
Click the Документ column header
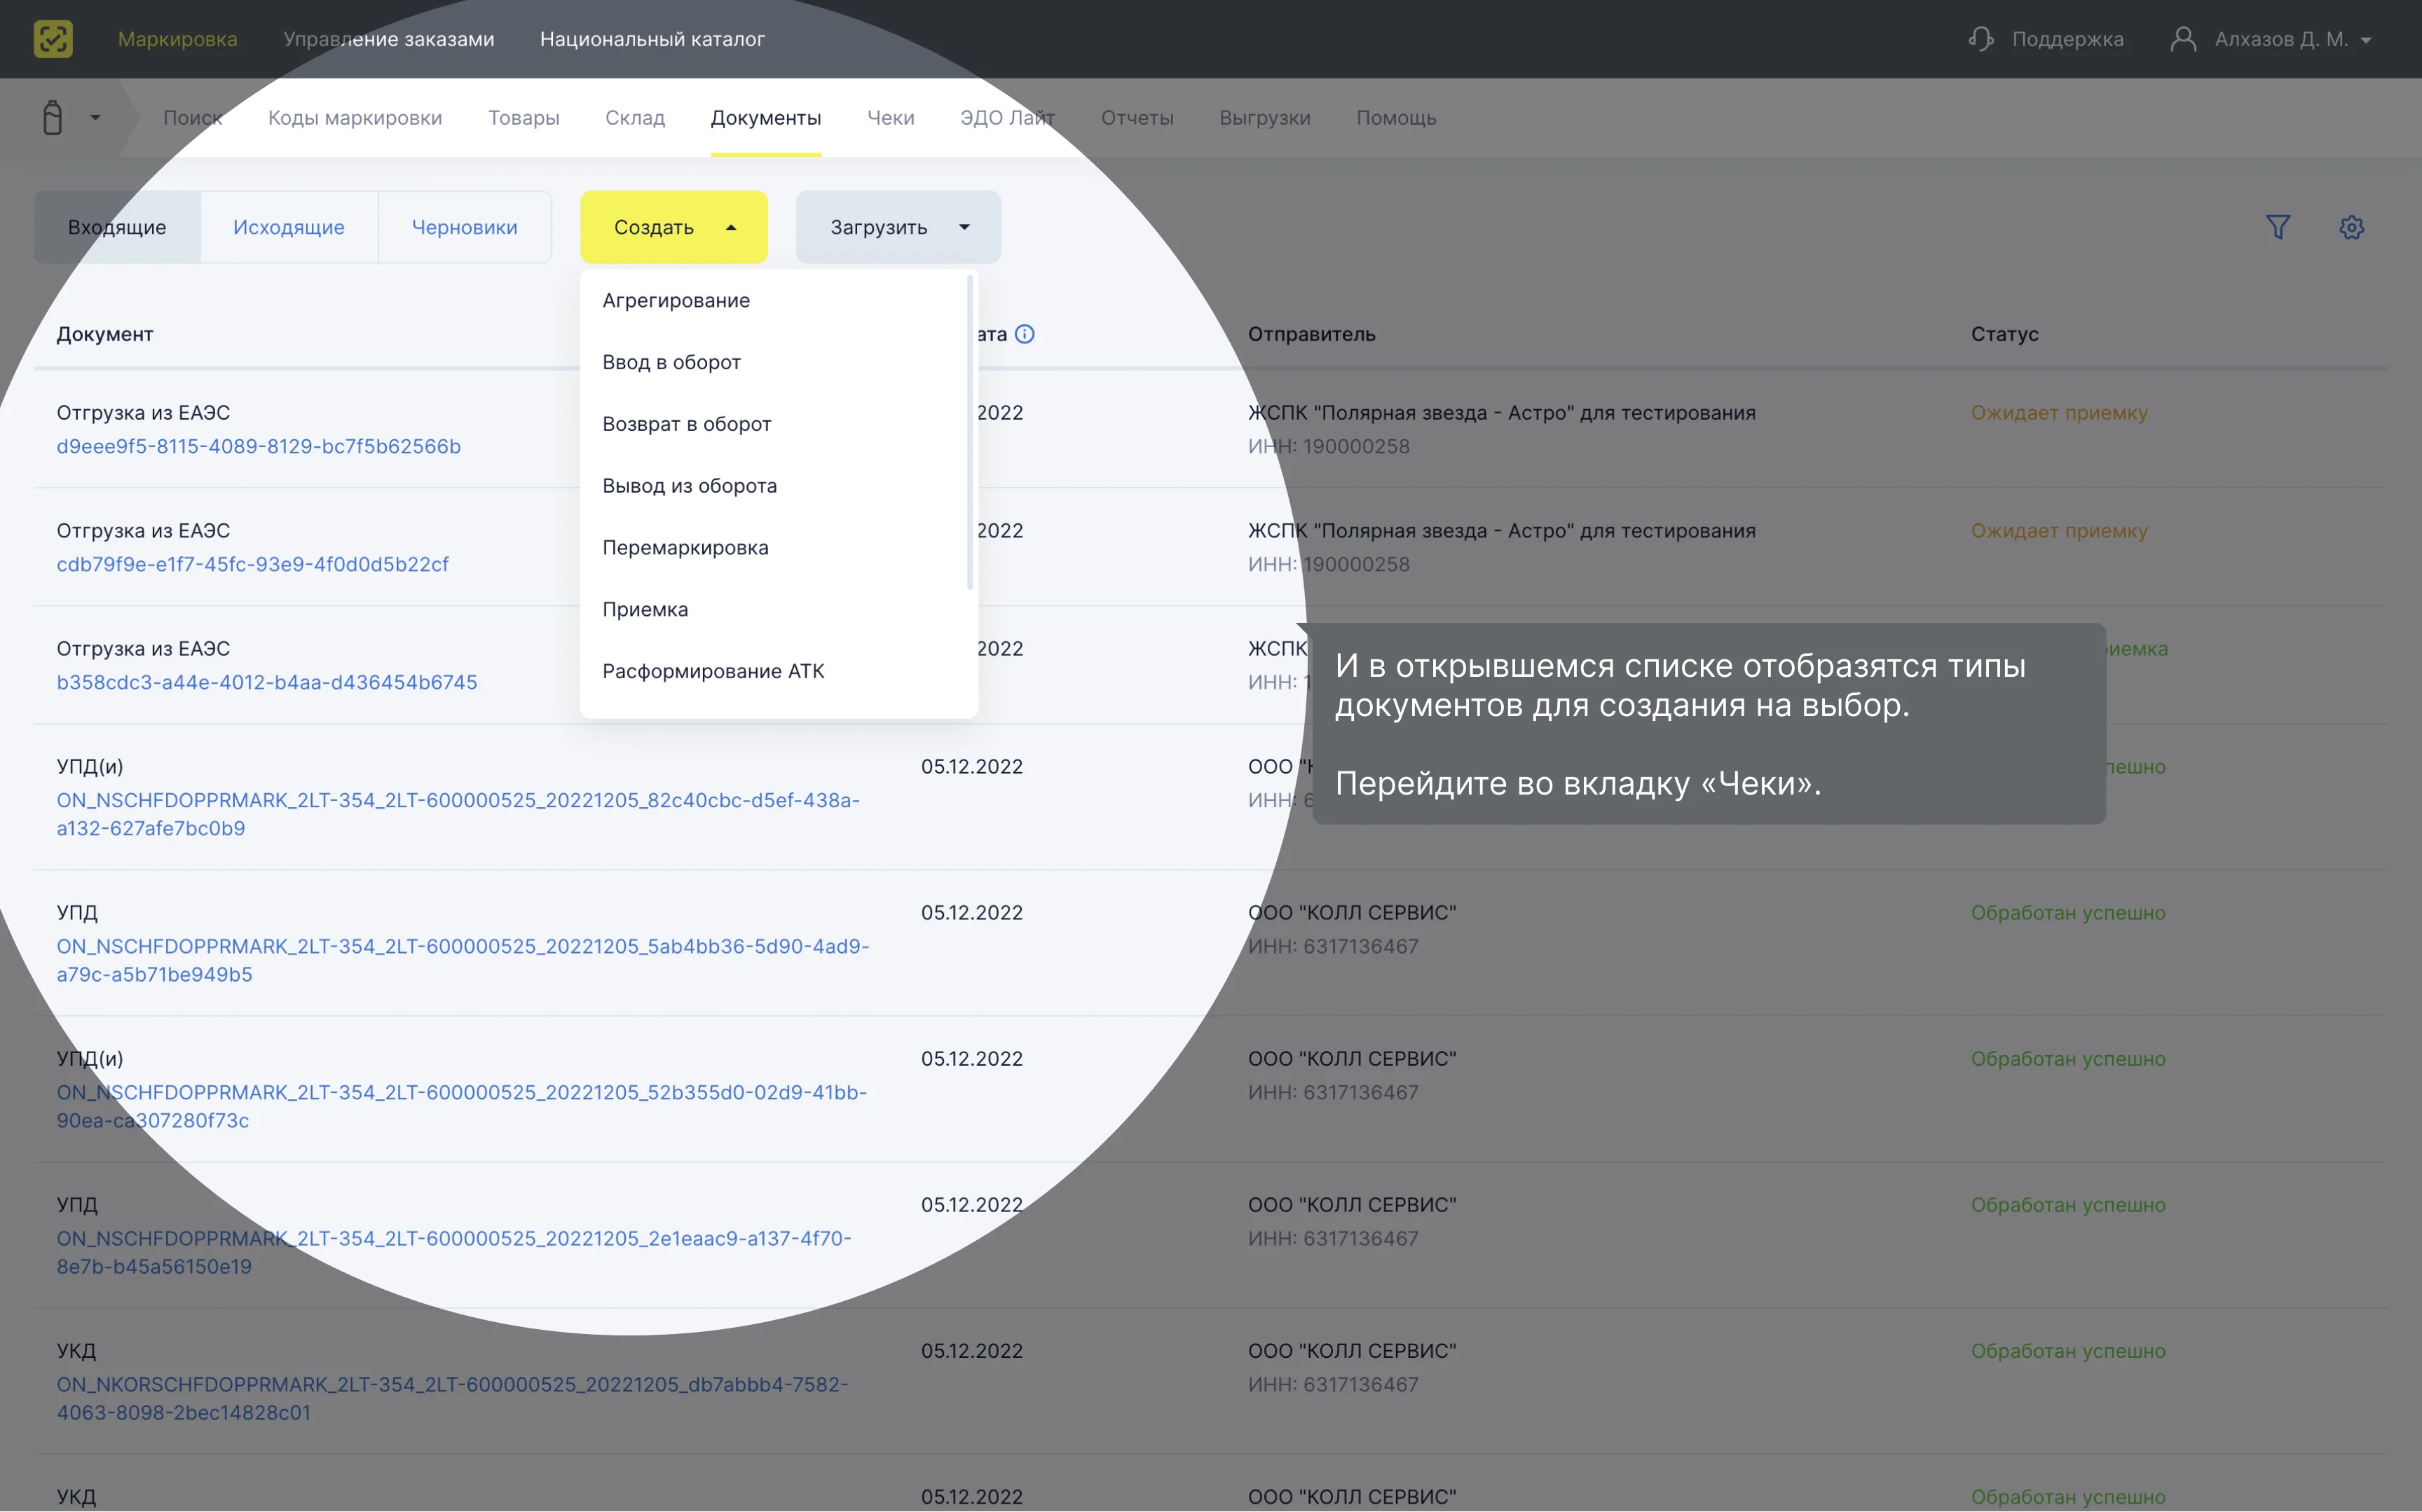[x=105, y=334]
